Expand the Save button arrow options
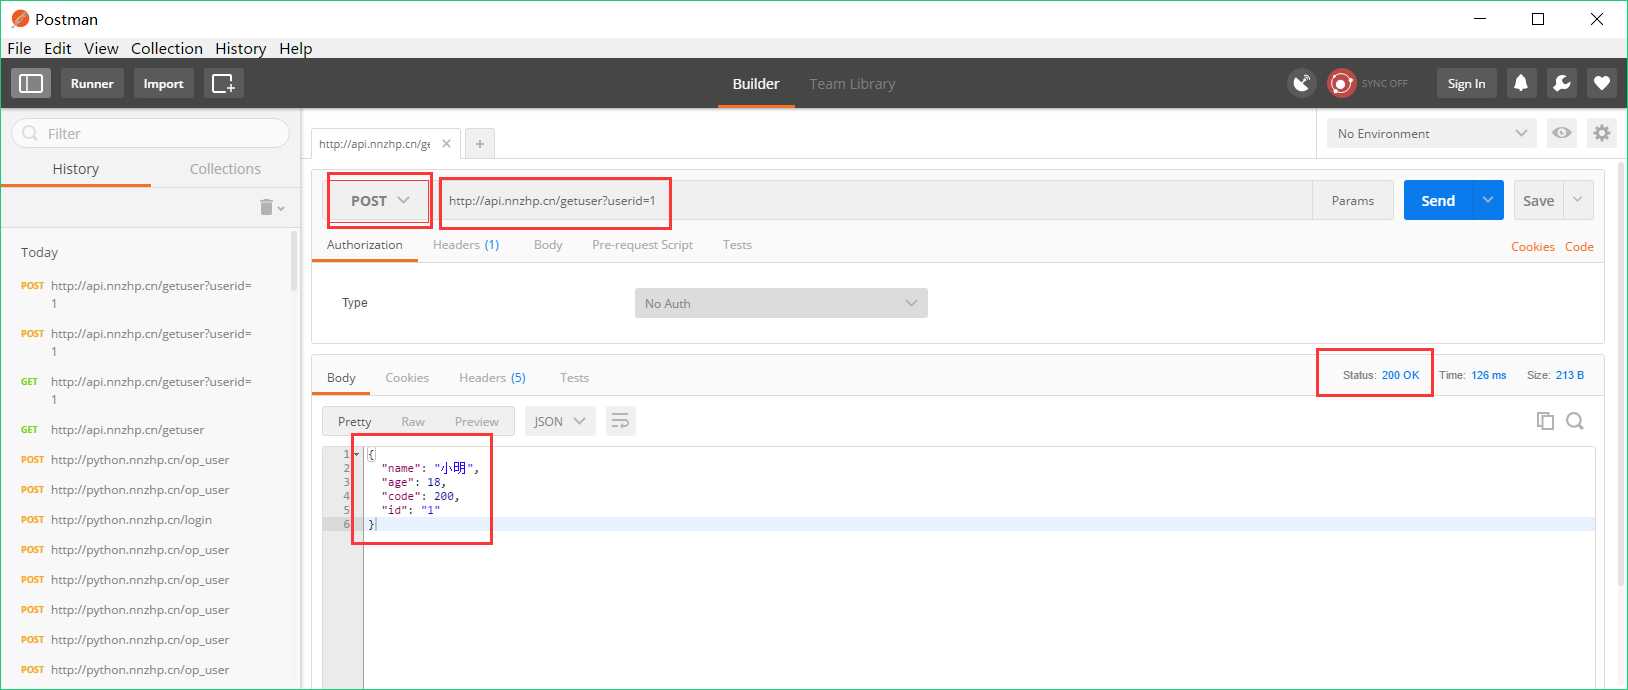 tap(1578, 200)
